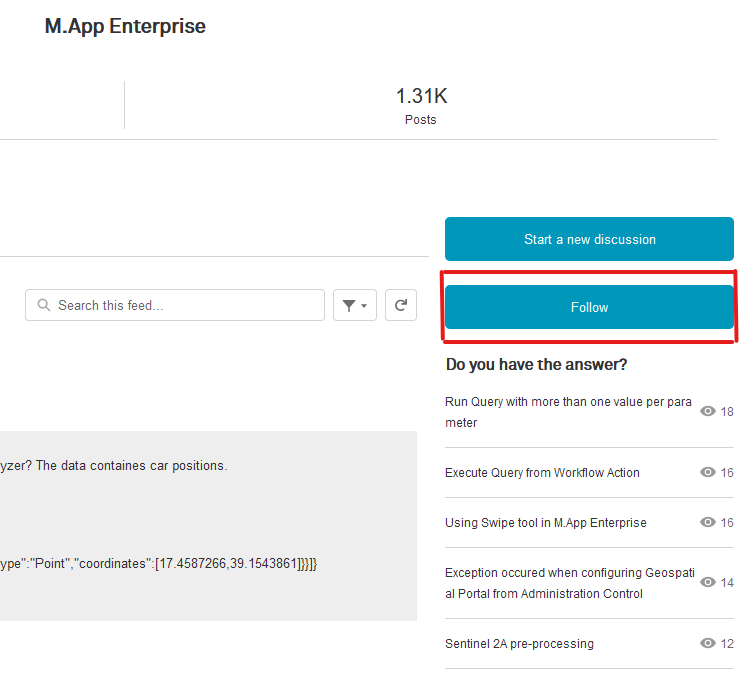Screen dimensions: 745x673
Task: Refresh the feed with the reload icon
Action: click(400, 305)
